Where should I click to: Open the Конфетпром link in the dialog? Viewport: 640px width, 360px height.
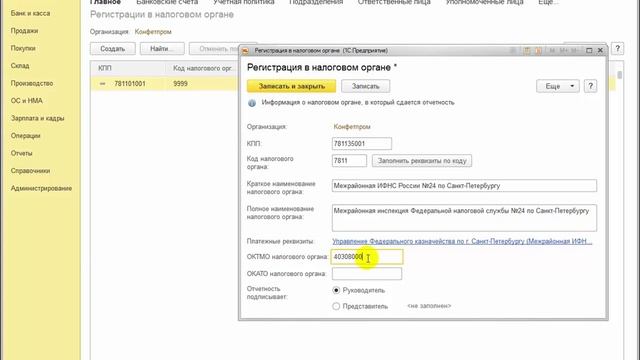pos(352,127)
